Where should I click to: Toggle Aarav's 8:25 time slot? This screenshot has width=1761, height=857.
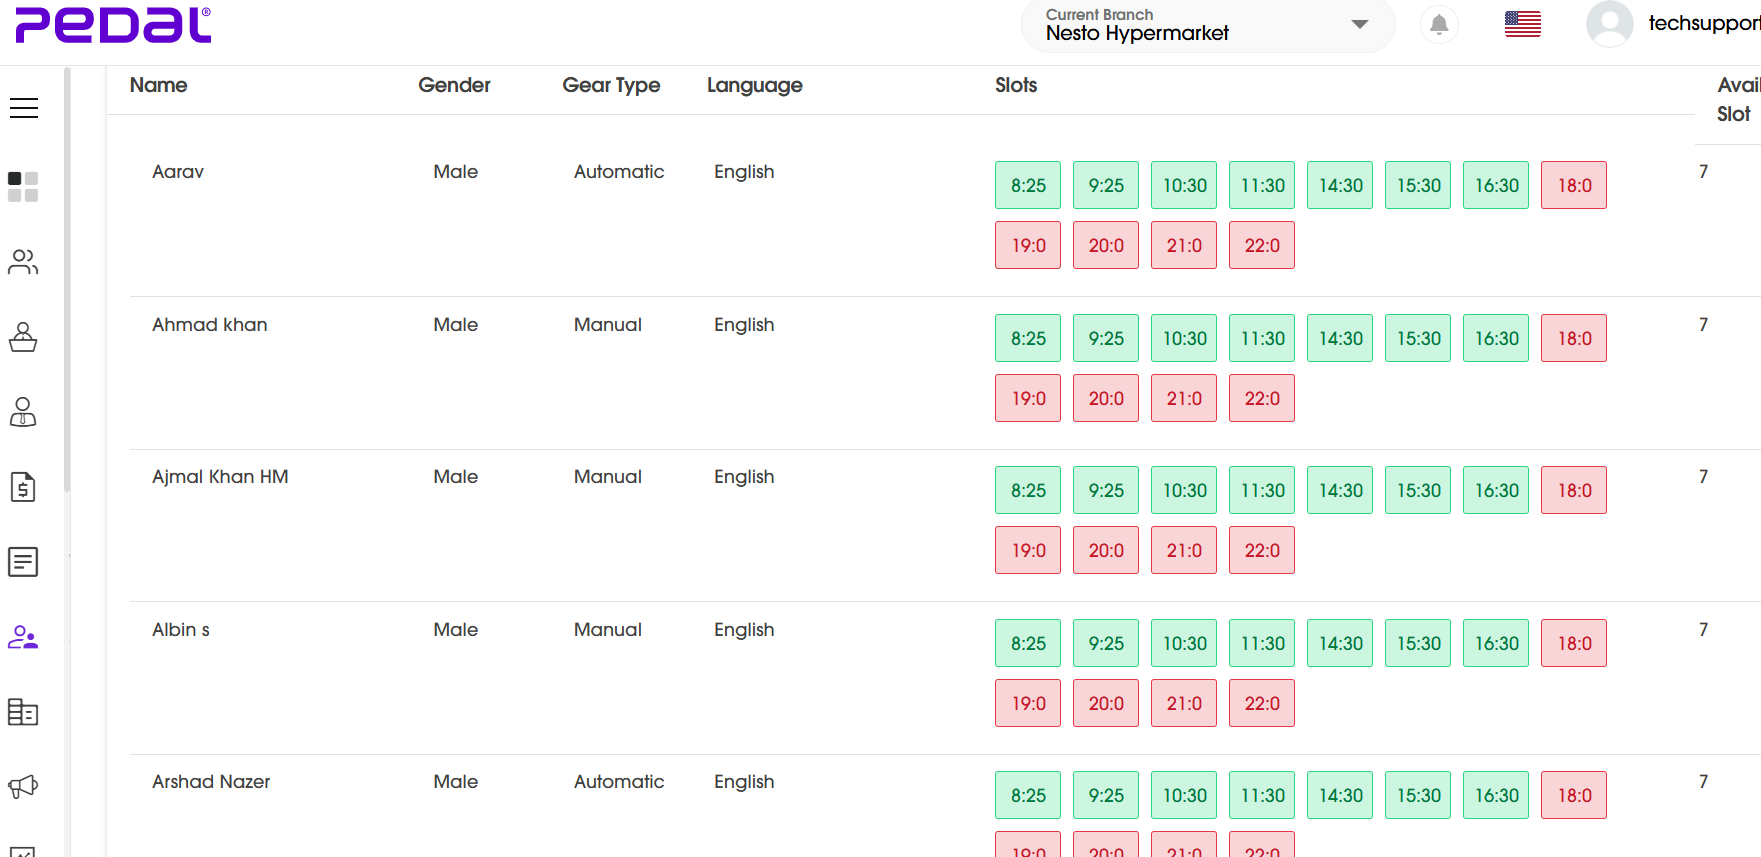(1027, 185)
